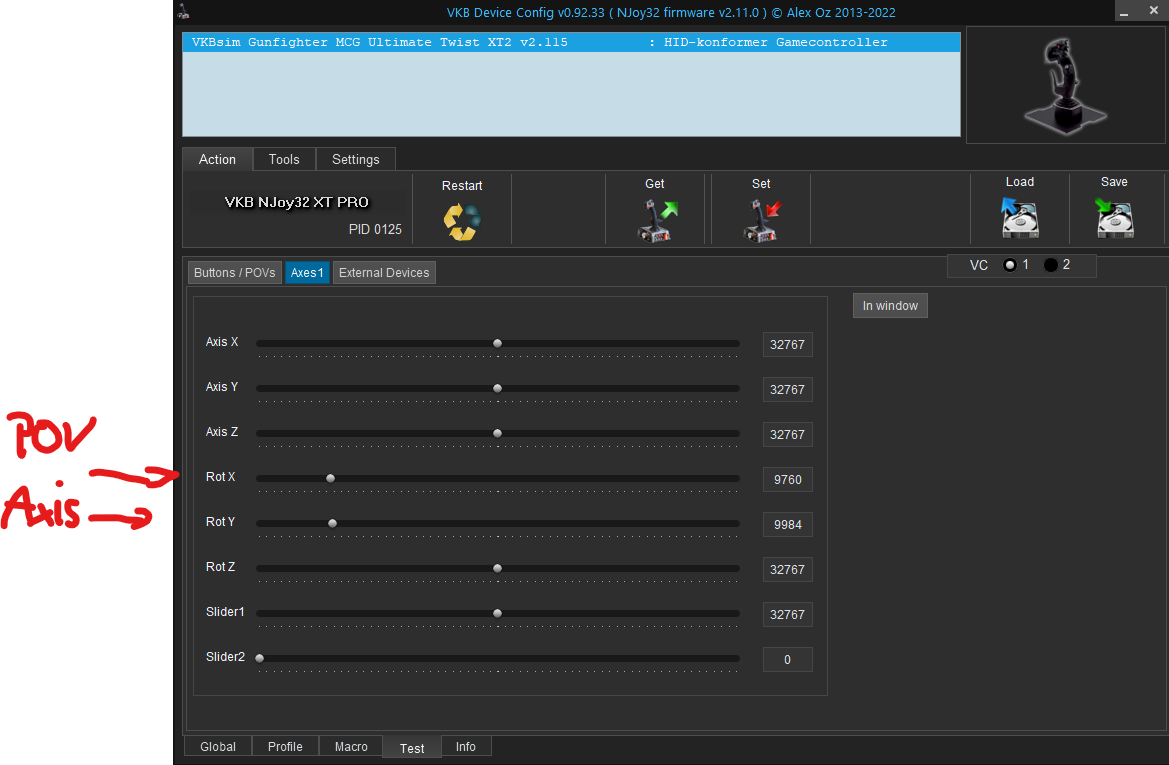Click the Axis Y value field
Screen dimensions: 1169x765
[x=787, y=389]
